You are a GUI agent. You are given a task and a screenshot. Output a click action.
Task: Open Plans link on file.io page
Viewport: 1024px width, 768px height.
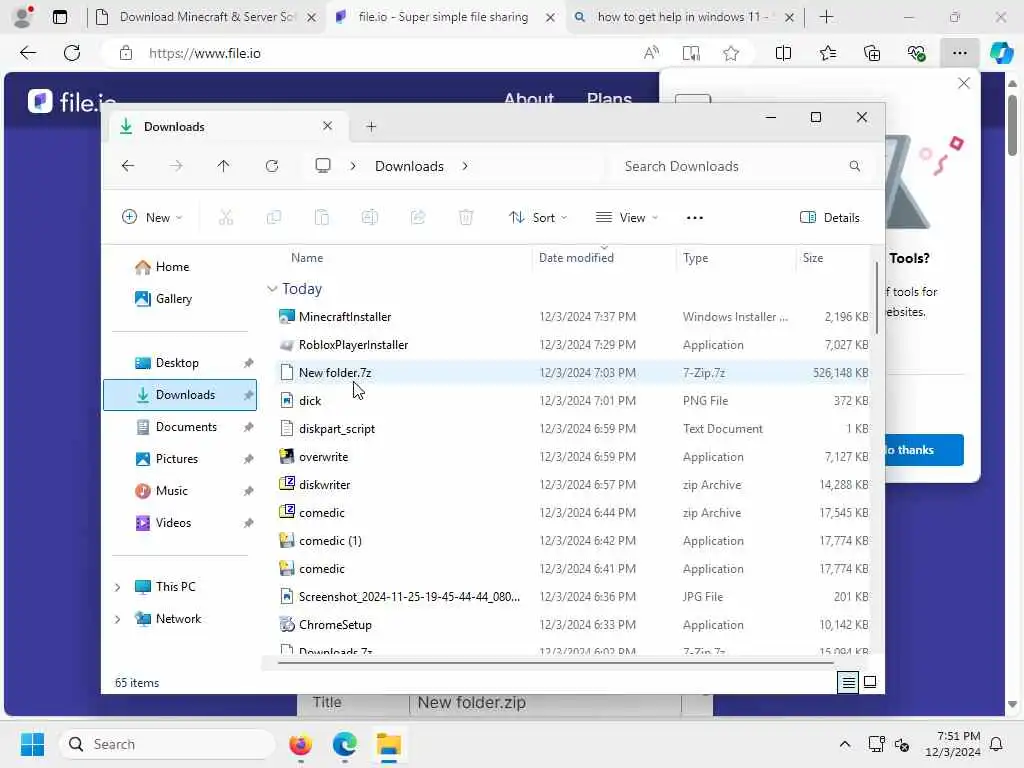tap(609, 98)
